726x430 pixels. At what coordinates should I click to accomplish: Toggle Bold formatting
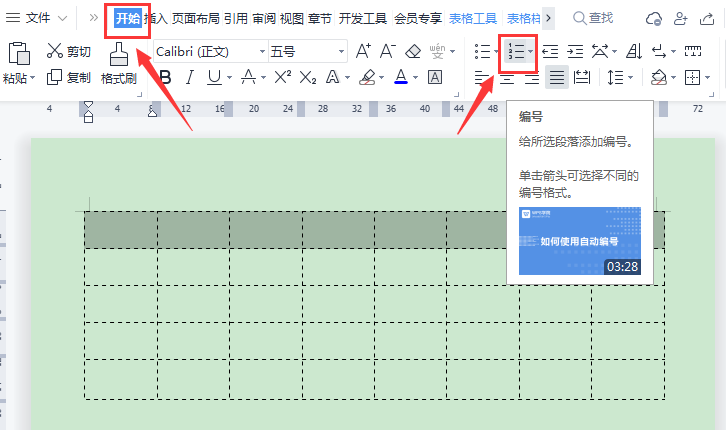pyautogui.click(x=165, y=77)
